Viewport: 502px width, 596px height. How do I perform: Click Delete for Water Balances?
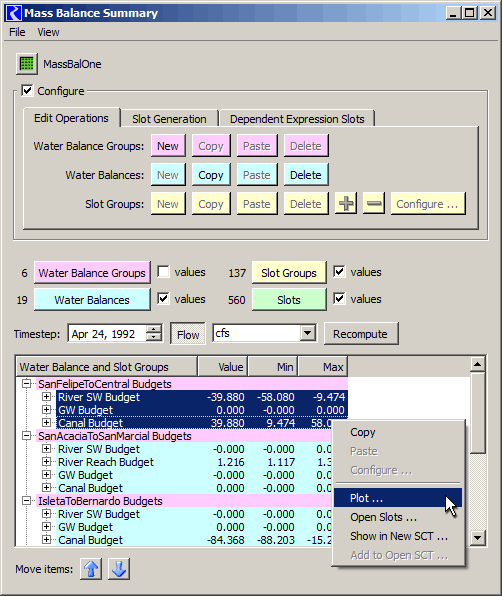click(306, 175)
